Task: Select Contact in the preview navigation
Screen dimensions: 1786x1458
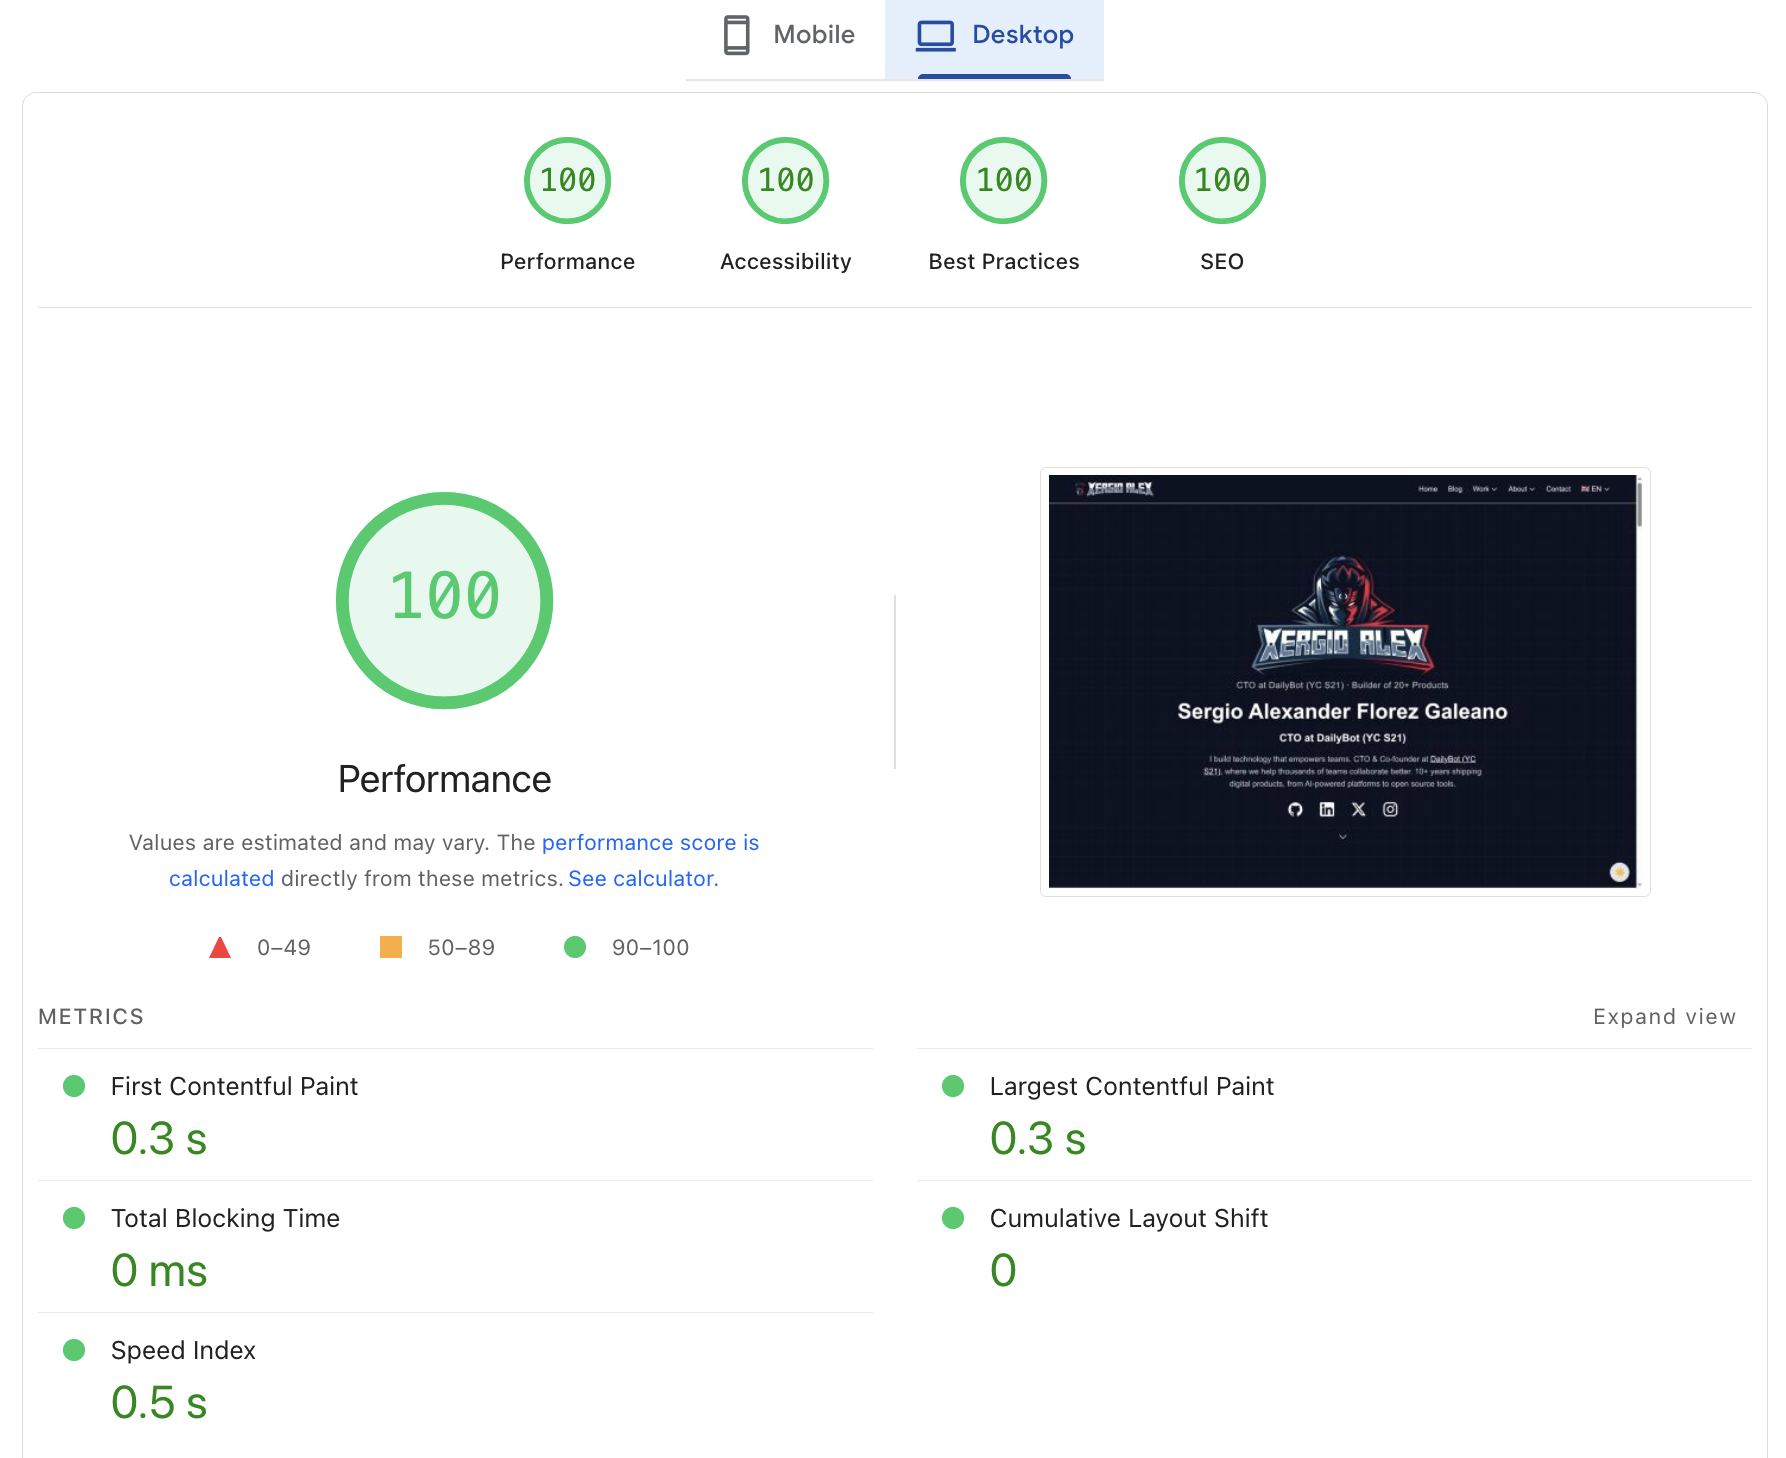Action: point(1558,489)
